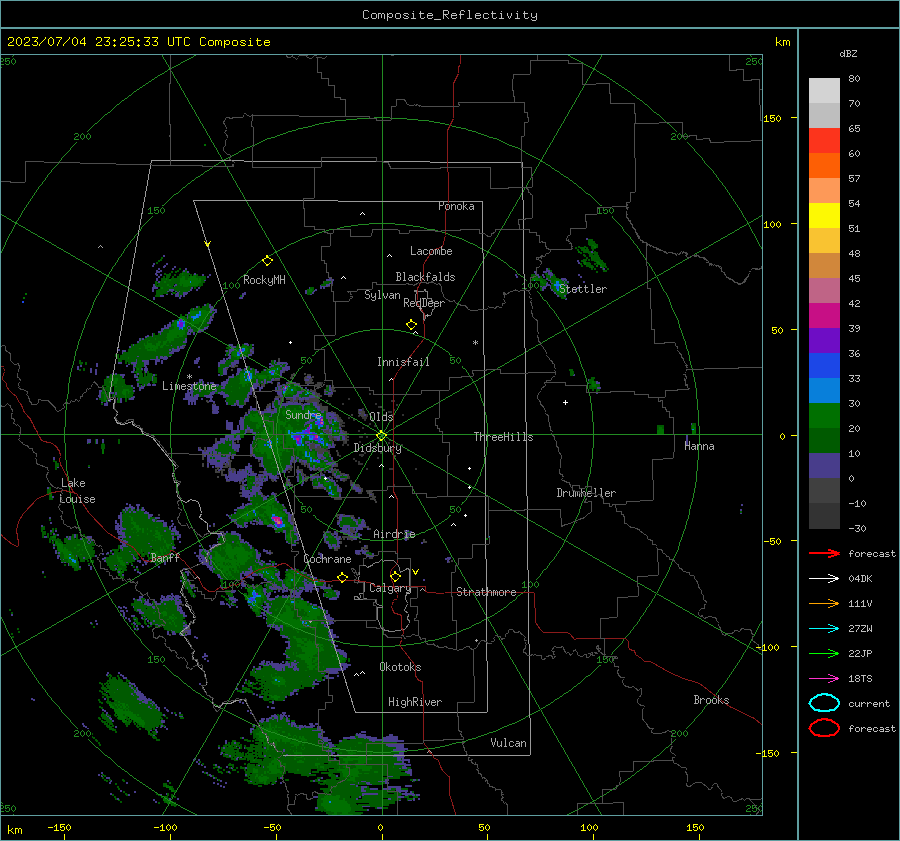
Task: Click the Okotoks city label
Action: pyautogui.click(x=400, y=667)
